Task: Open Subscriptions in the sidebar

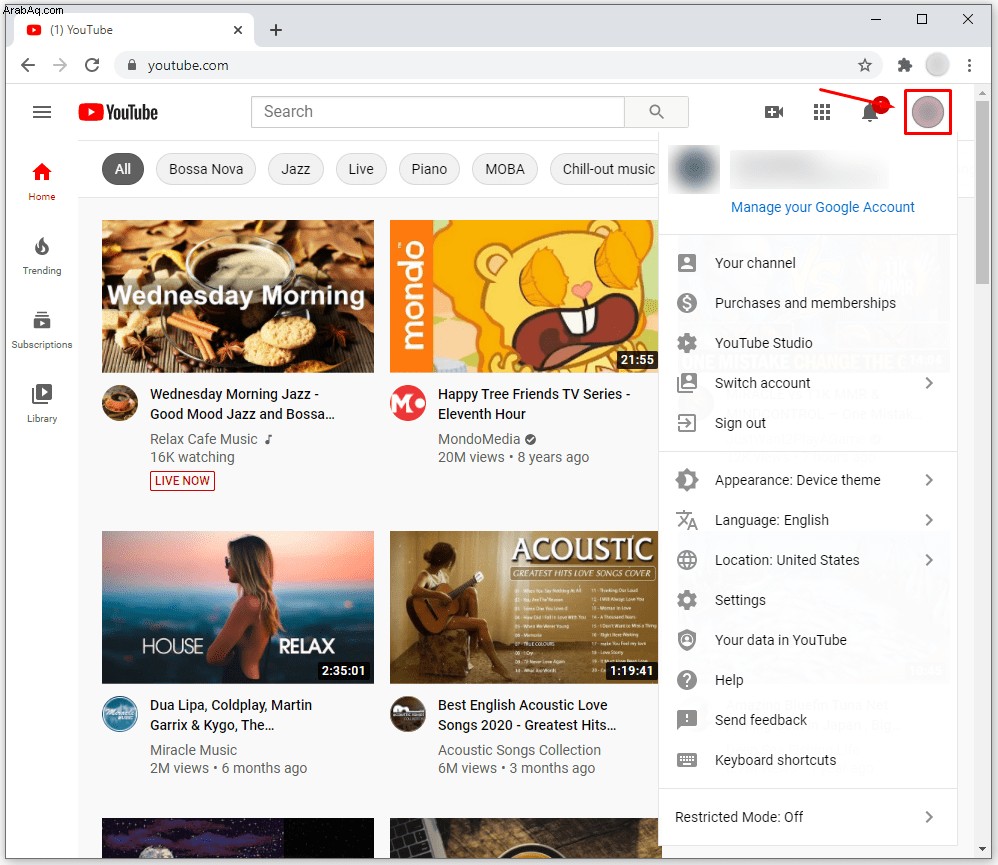Action: click(42, 330)
